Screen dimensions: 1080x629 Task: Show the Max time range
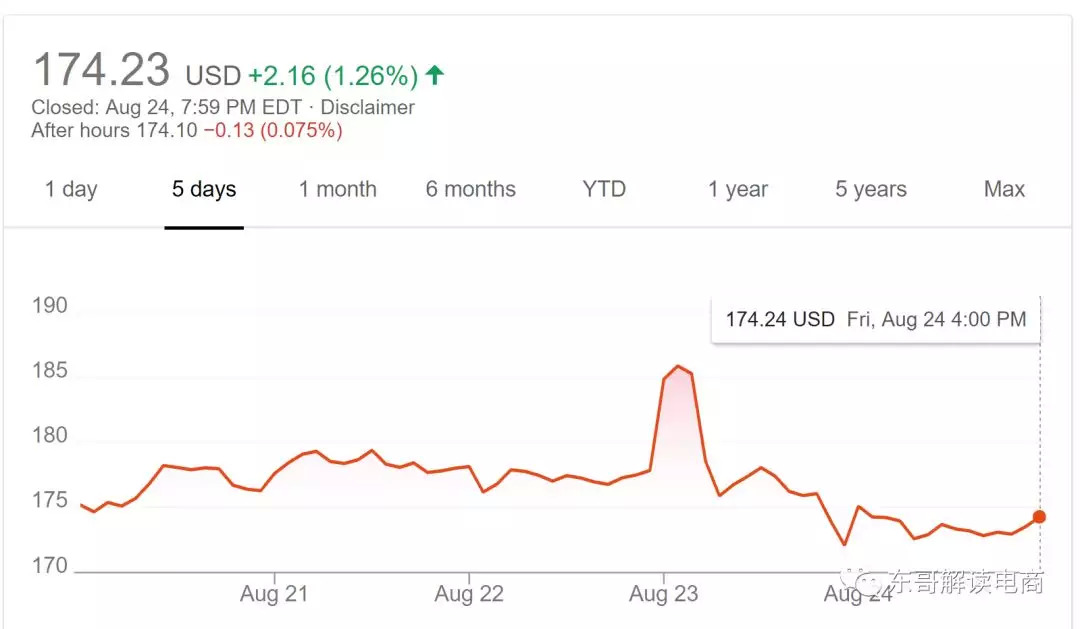click(x=1004, y=189)
